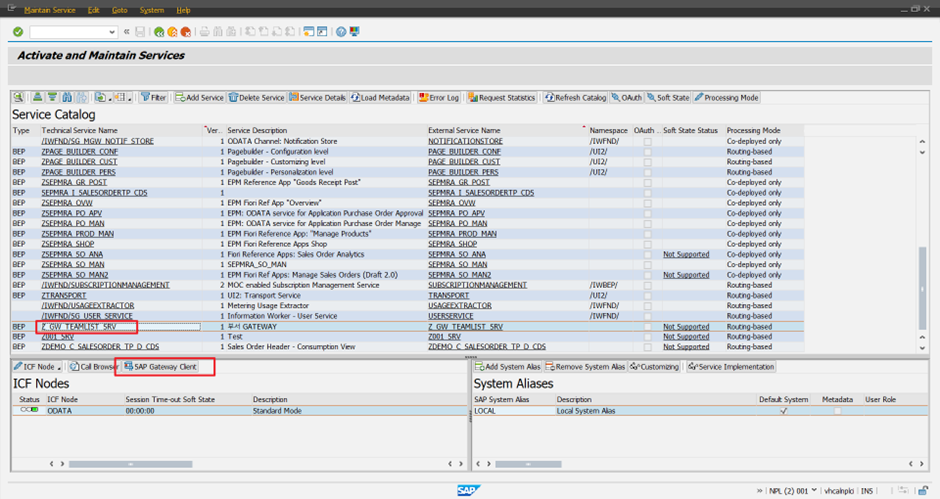The height and width of the screenshot is (499, 940).
Task: Click the System Aliases horizontal scrollbar
Action: pyautogui.click(x=528, y=464)
